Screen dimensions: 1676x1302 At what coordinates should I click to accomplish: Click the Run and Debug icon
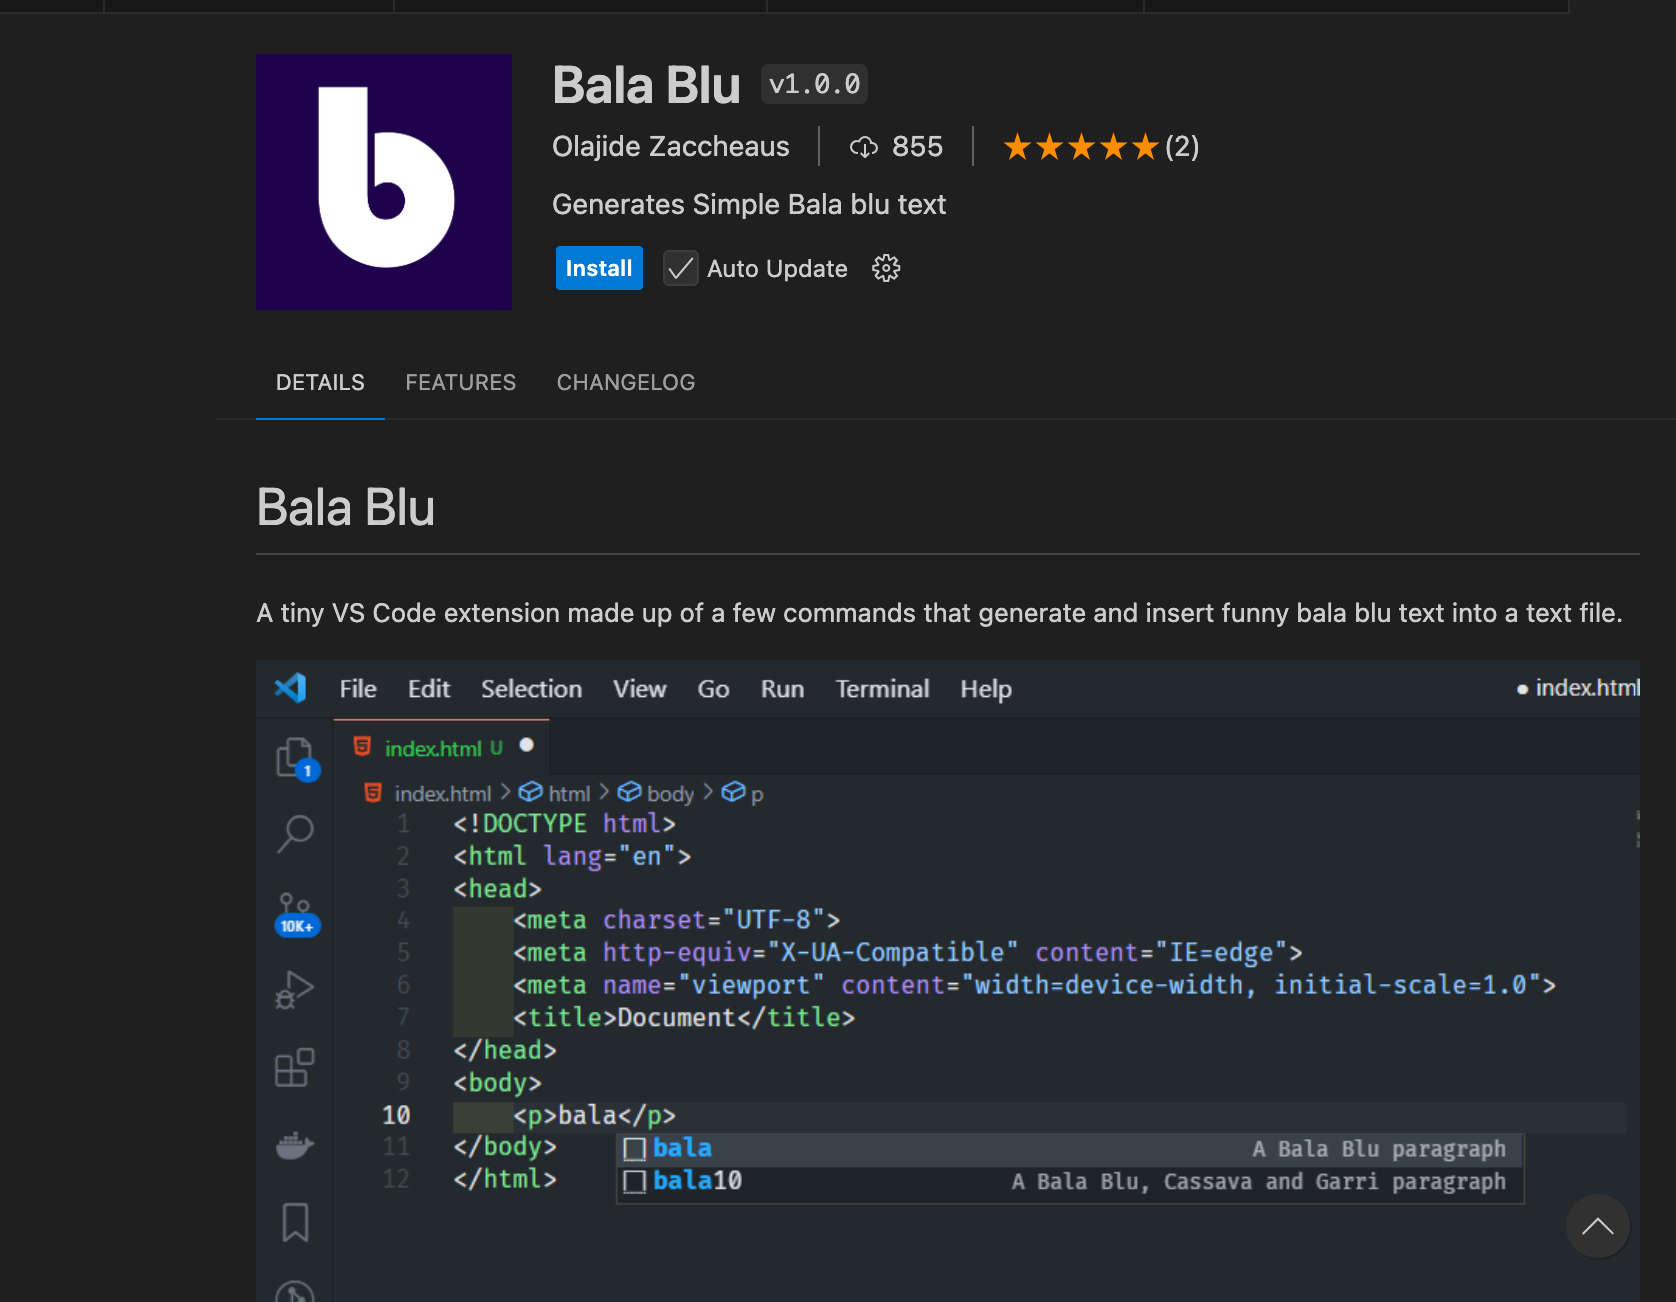tap(295, 989)
